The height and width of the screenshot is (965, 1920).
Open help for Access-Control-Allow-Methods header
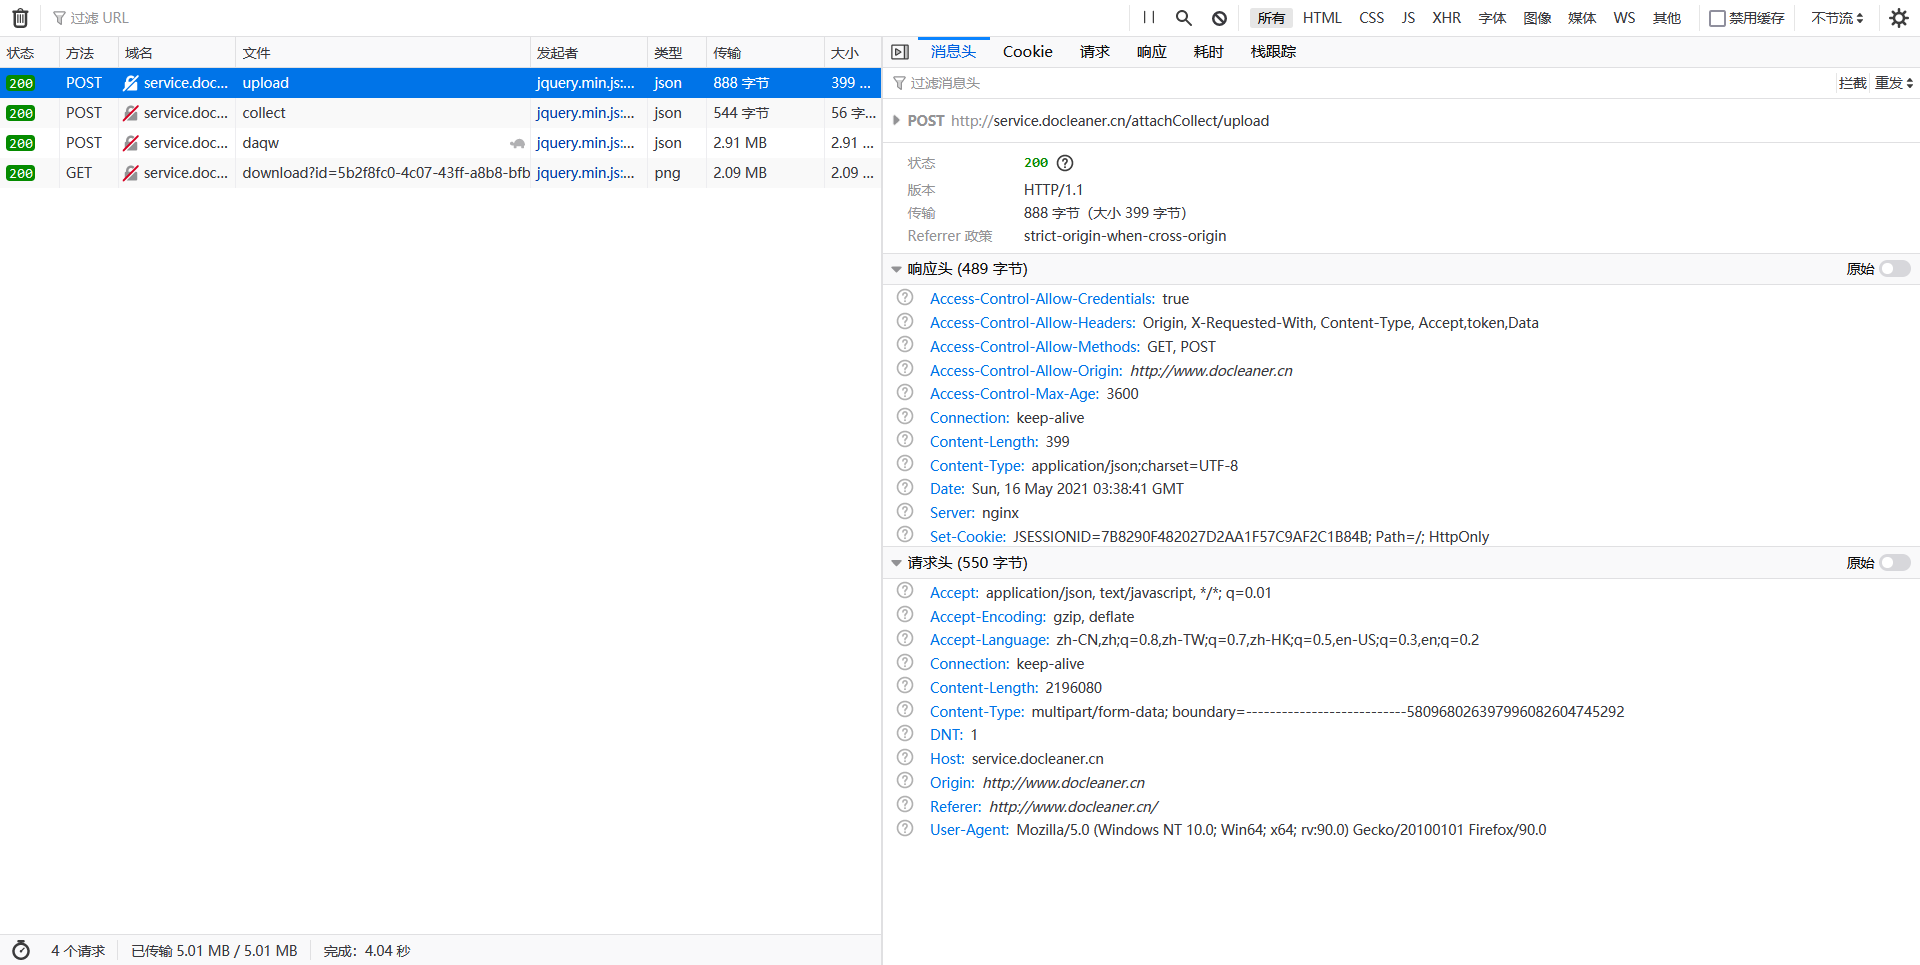click(905, 345)
